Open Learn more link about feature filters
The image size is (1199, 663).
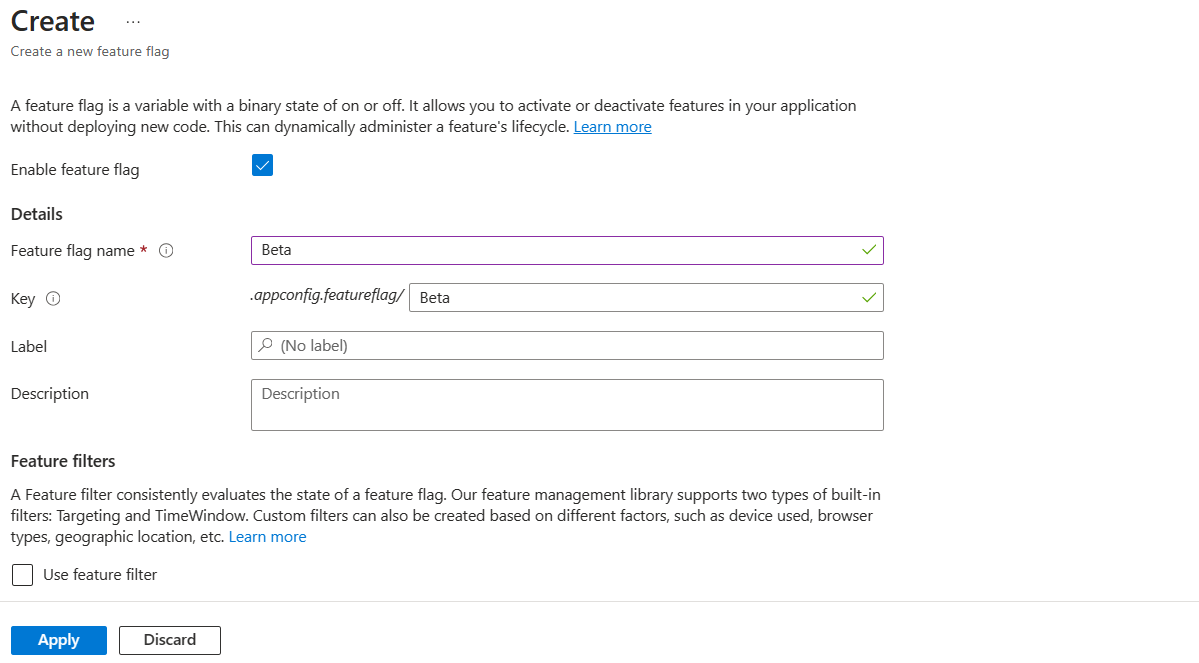pyautogui.click(x=267, y=537)
